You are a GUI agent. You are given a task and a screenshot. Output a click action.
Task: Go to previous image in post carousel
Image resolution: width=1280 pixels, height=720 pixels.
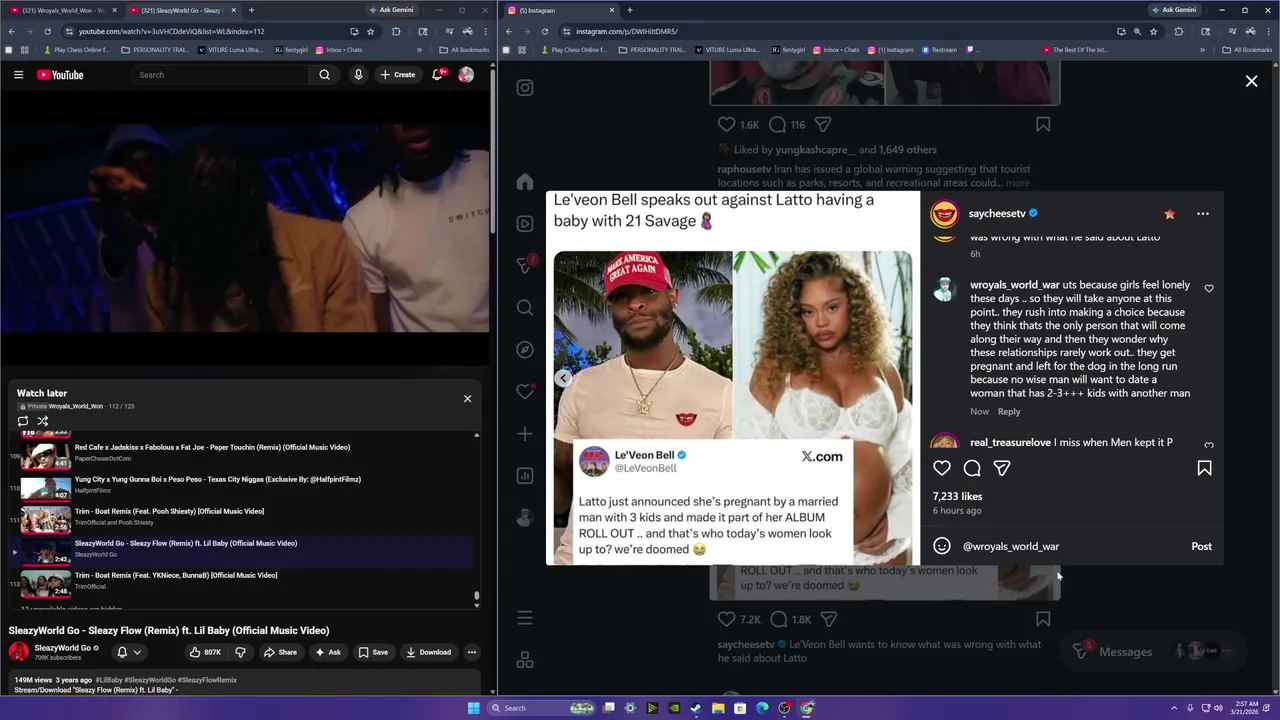(x=563, y=378)
